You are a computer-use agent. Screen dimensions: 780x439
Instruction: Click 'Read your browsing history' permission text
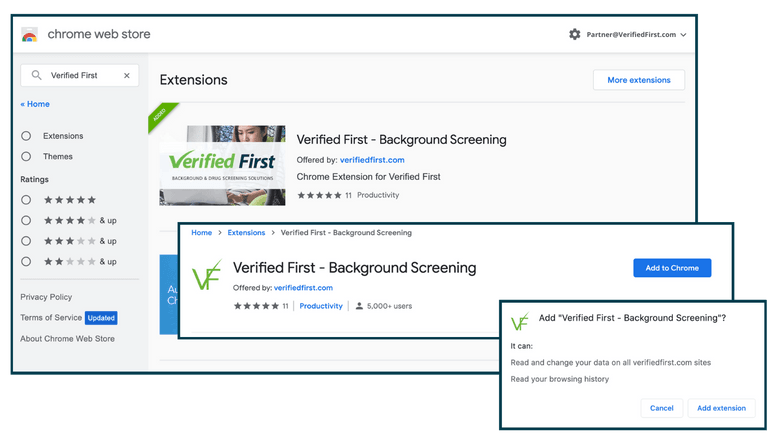(560, 379)
